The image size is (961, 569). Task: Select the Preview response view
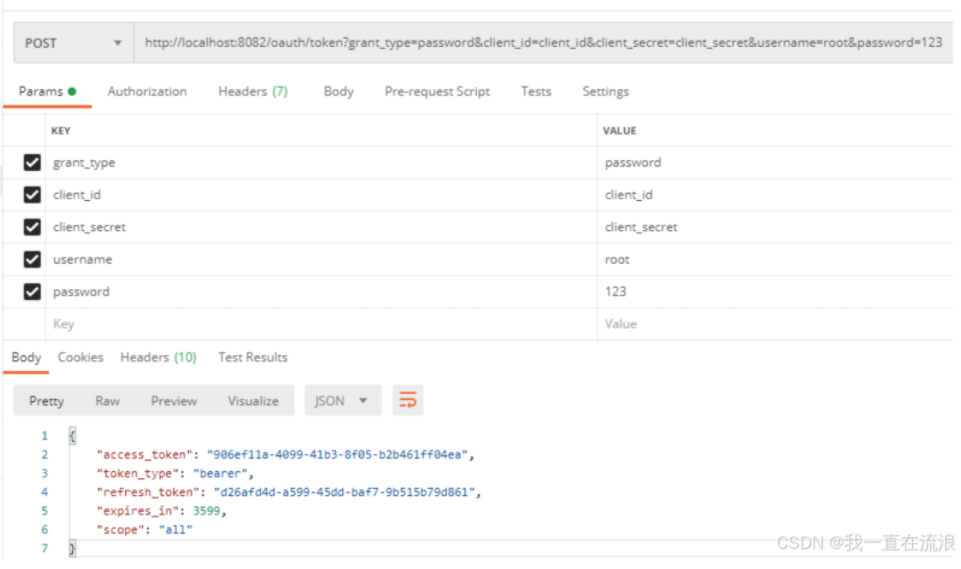coord(174,401)
